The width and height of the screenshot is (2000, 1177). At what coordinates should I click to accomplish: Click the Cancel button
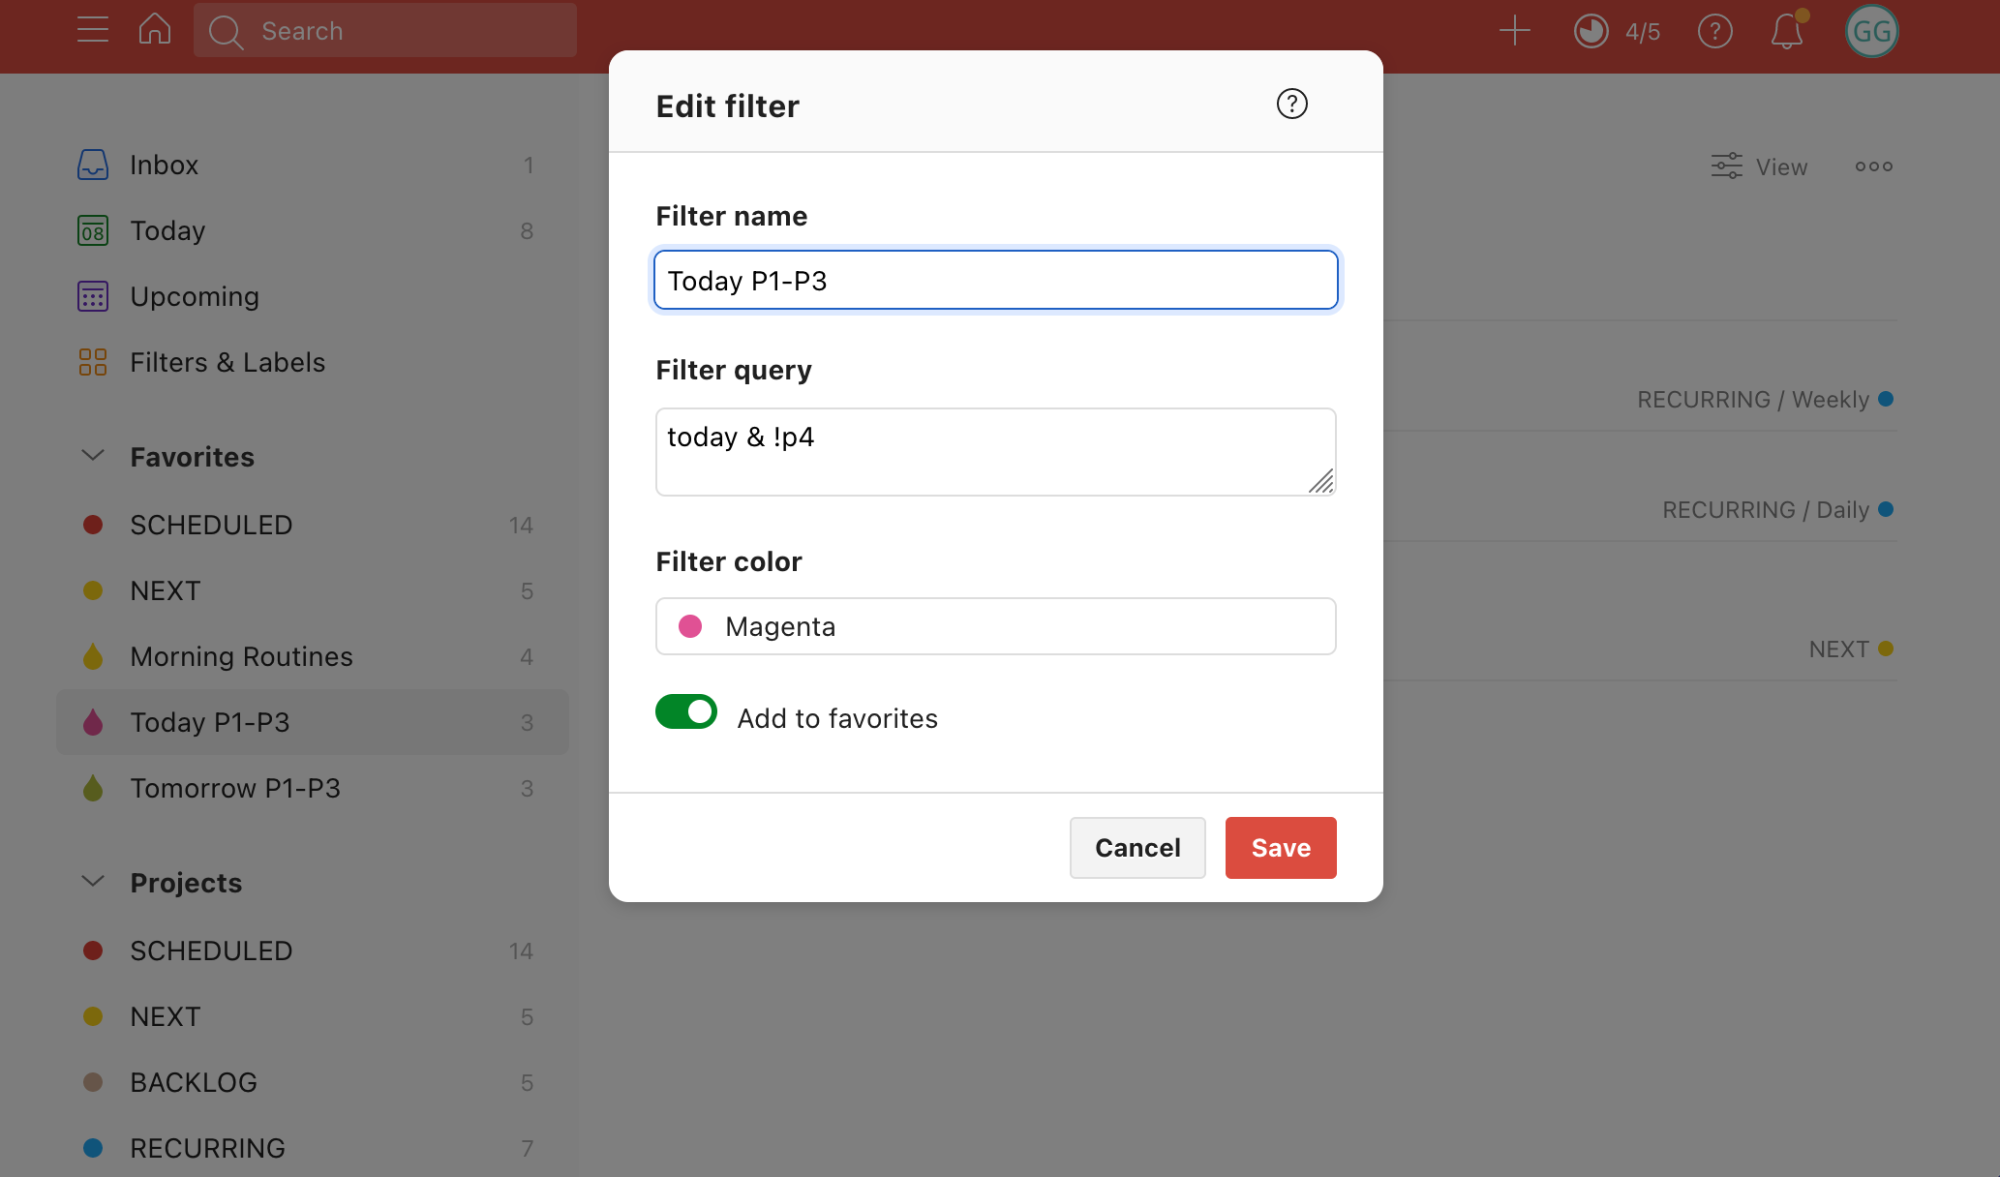(x=1137, y=846)
